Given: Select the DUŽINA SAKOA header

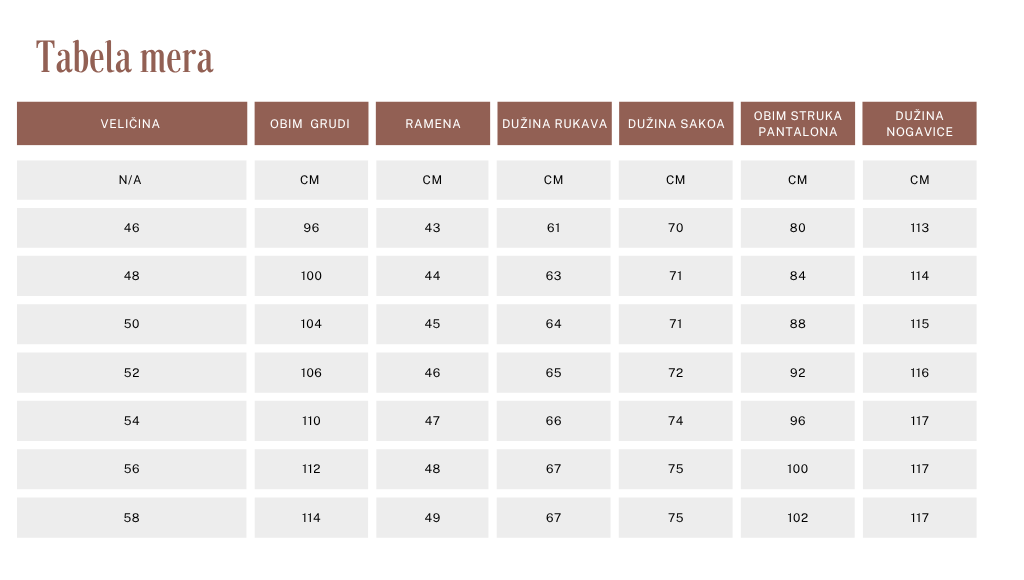Looking at the screenshot, I should click(676, 123).
